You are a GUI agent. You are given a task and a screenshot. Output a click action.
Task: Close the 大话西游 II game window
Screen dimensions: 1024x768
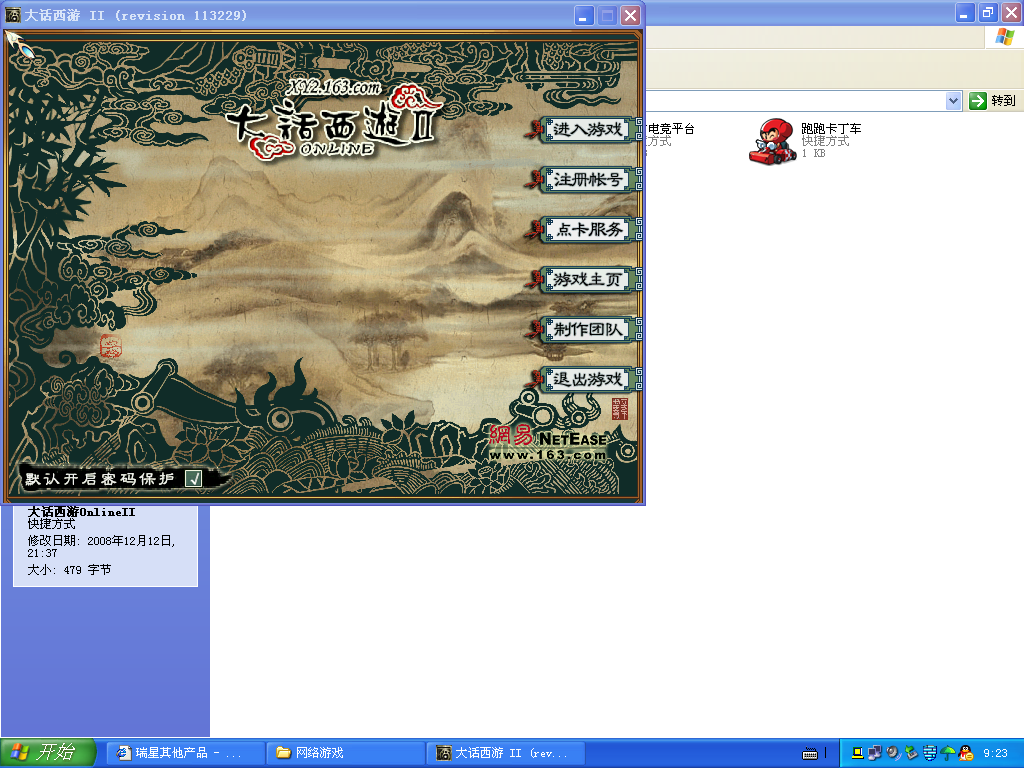tap(630, 15)
